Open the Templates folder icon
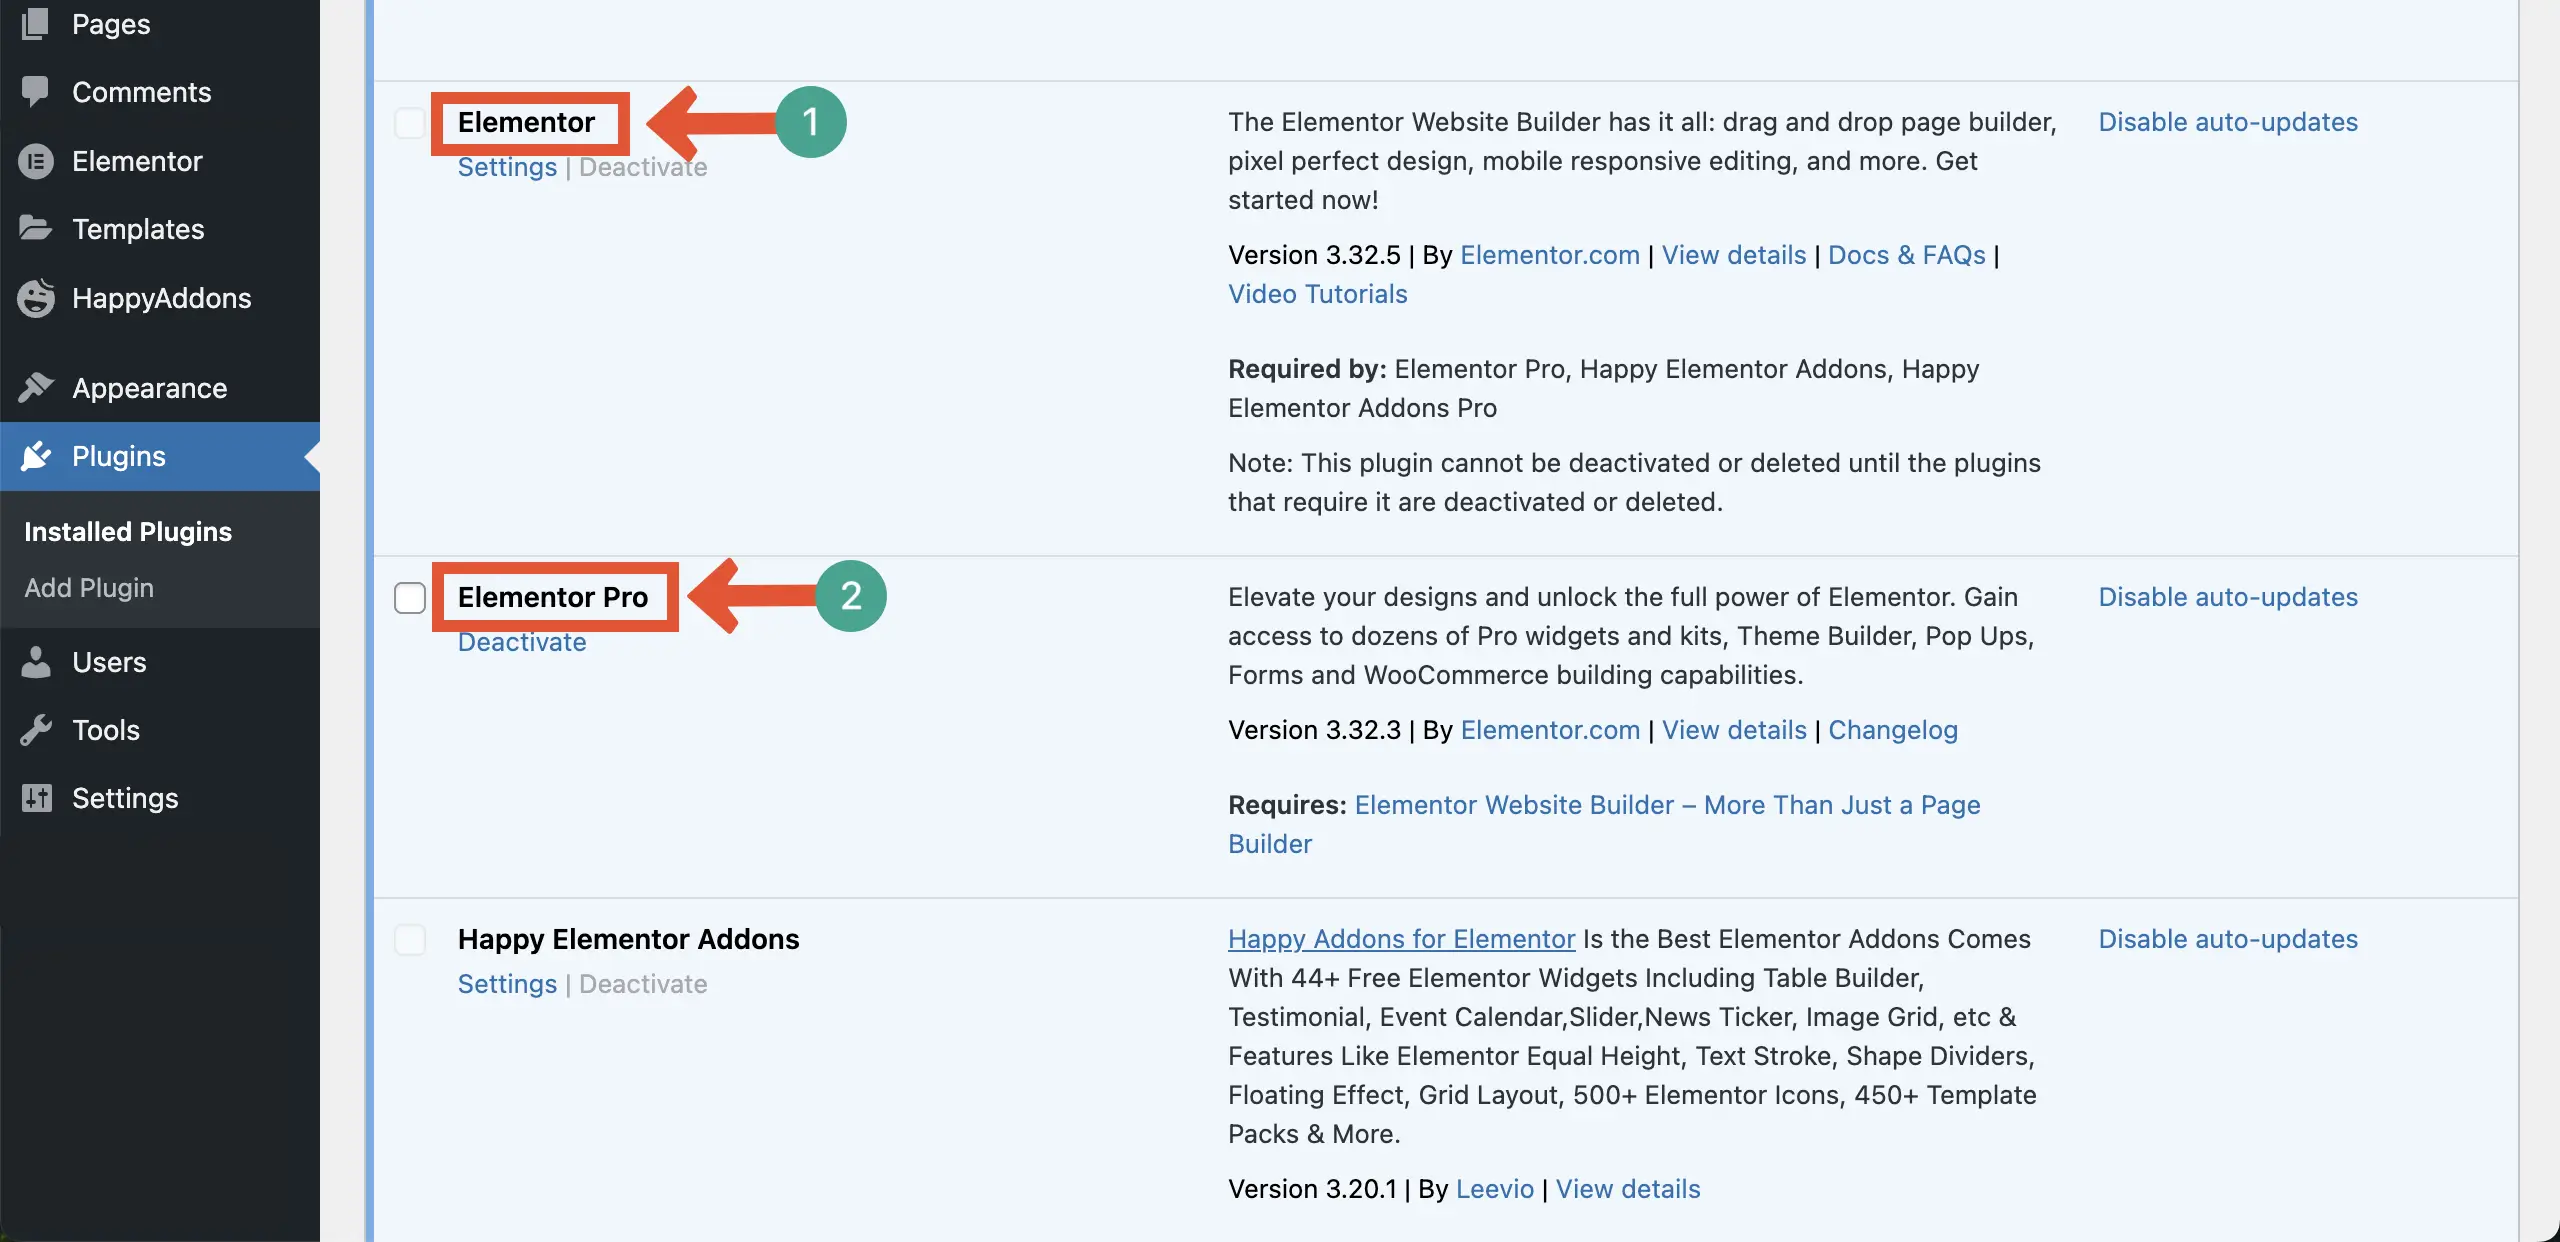The image size is (2560, 1242). pyautogui.click(x=35, y=228)
